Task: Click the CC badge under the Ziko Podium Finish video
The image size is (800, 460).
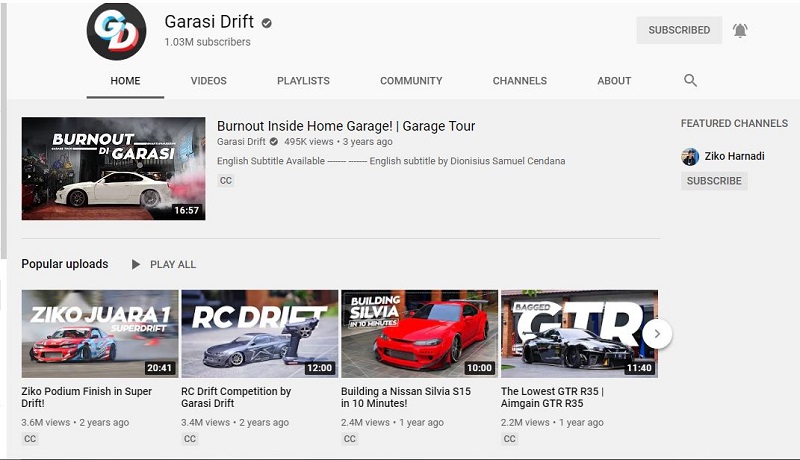Action: (x=30, y=439)
